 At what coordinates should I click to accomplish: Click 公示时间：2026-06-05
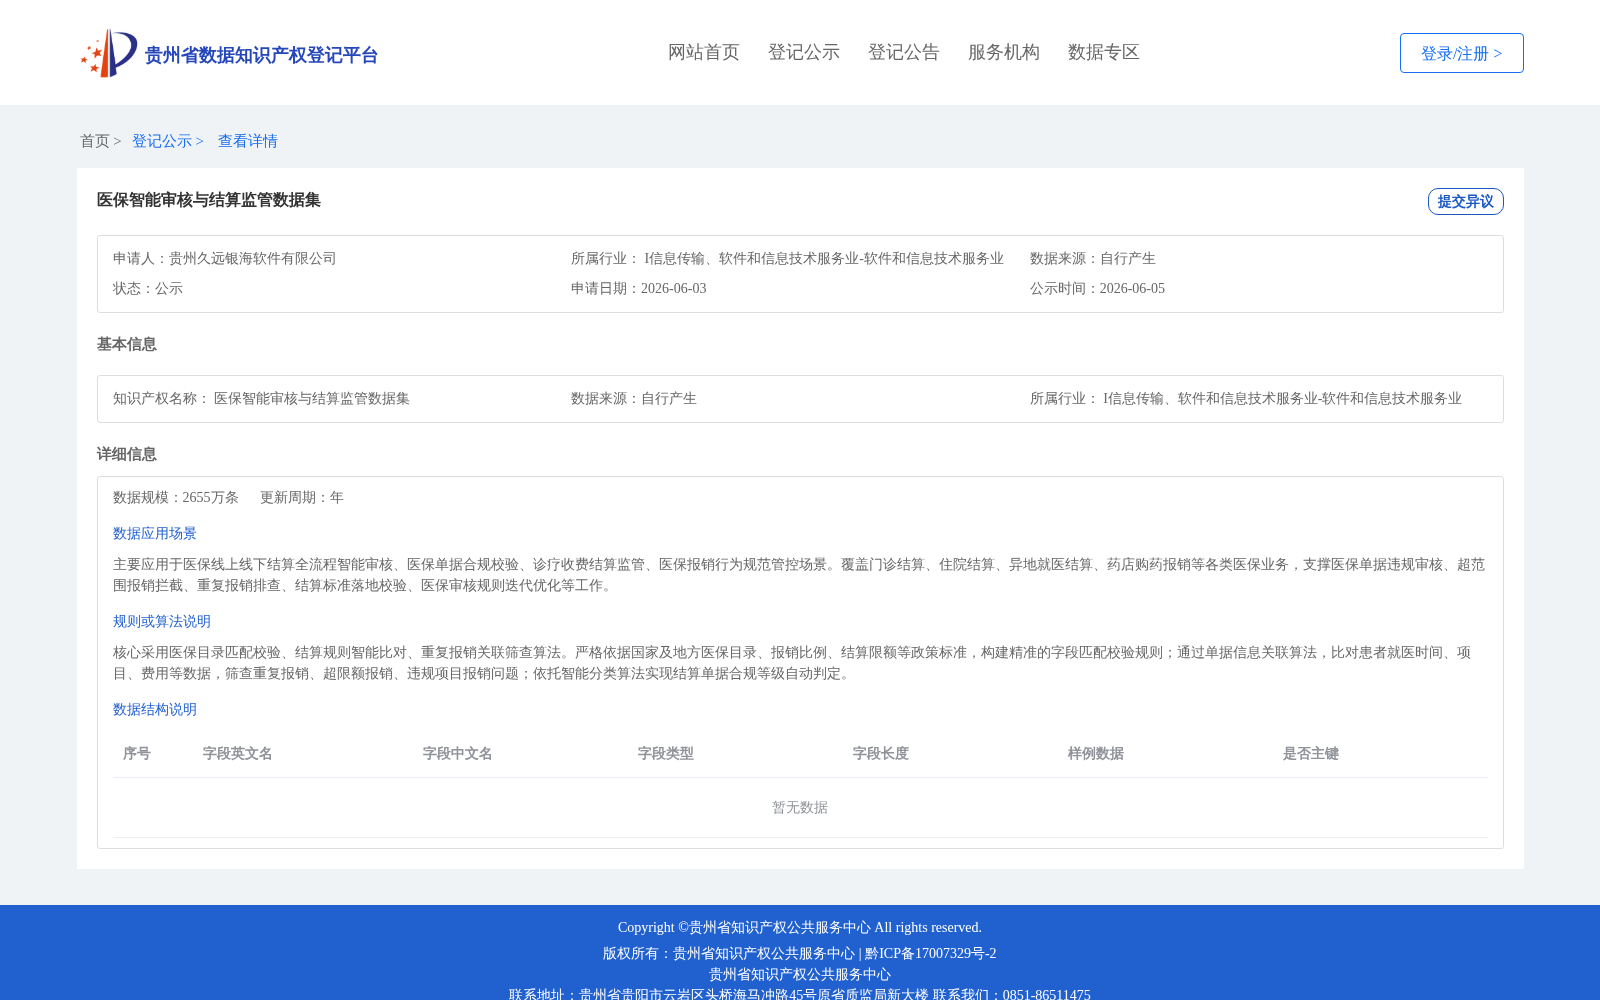pyautogui.click(x=1098, y=288)
